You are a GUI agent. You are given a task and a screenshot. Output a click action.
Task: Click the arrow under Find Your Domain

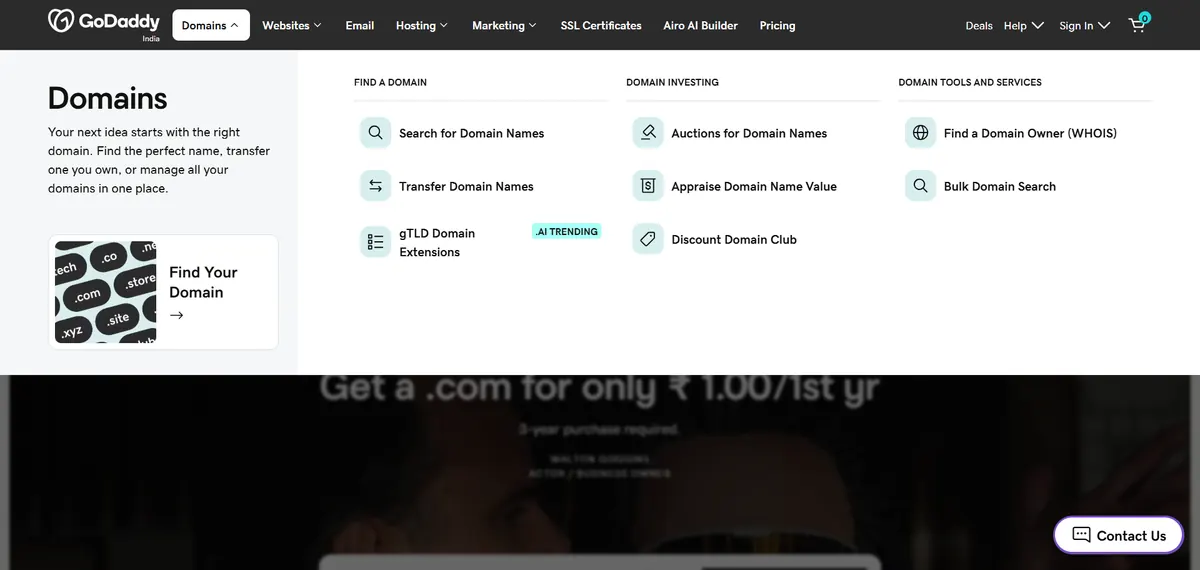(x=177, y=315)
